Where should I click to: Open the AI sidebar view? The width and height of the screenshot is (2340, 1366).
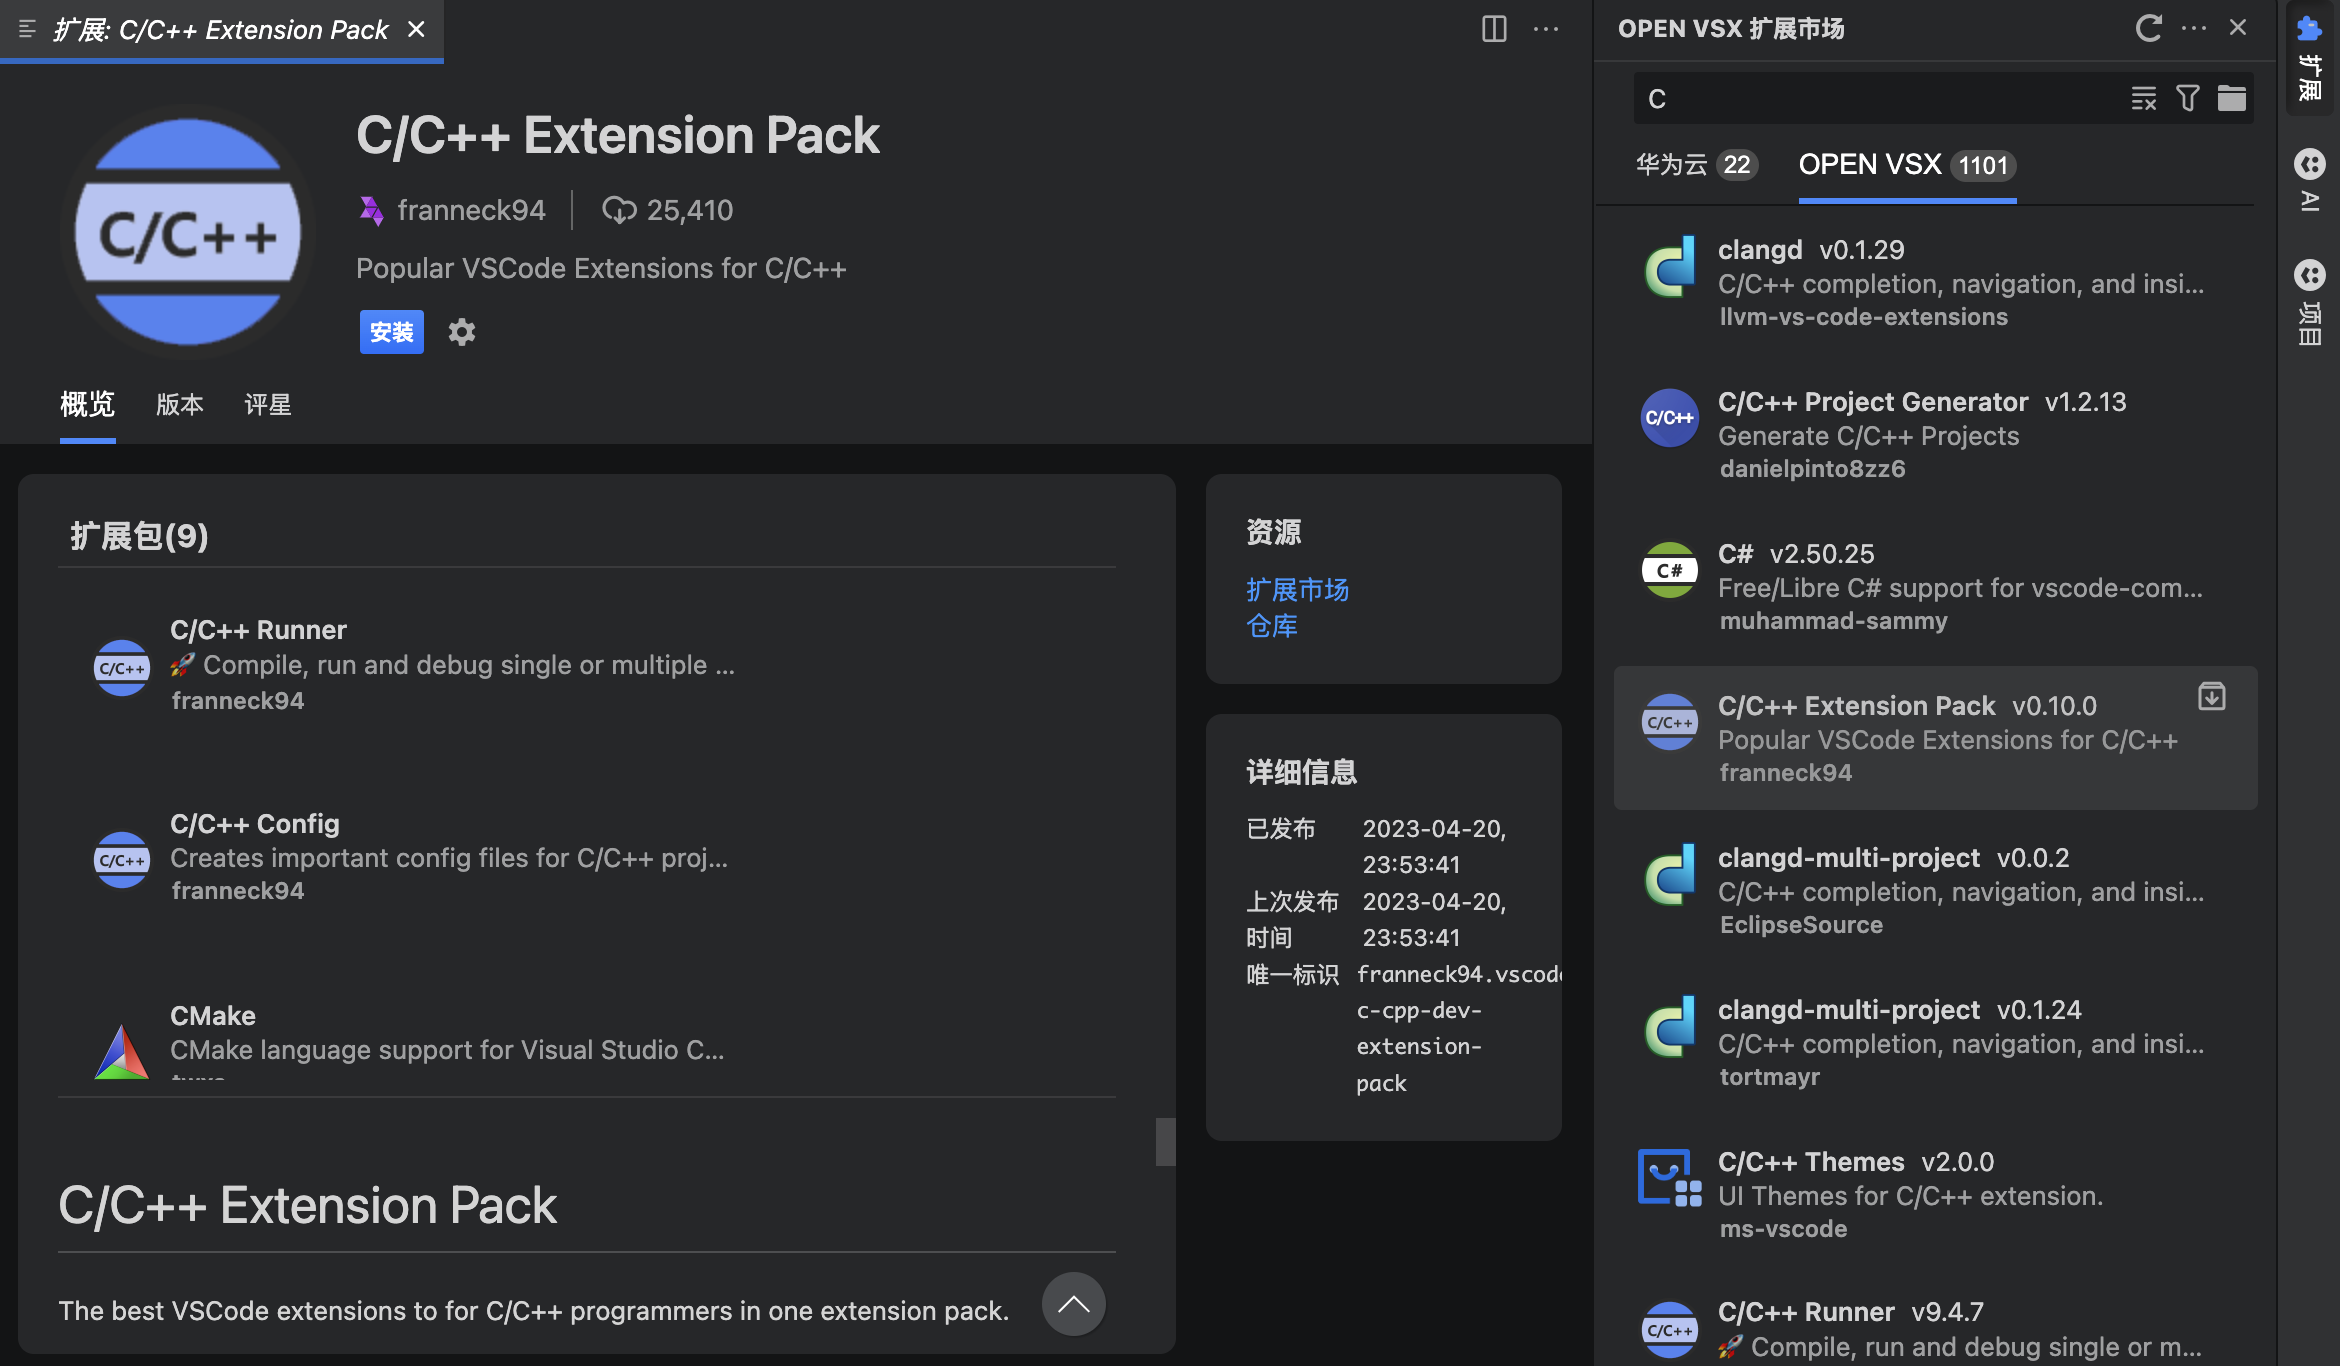click(2309, 182)
